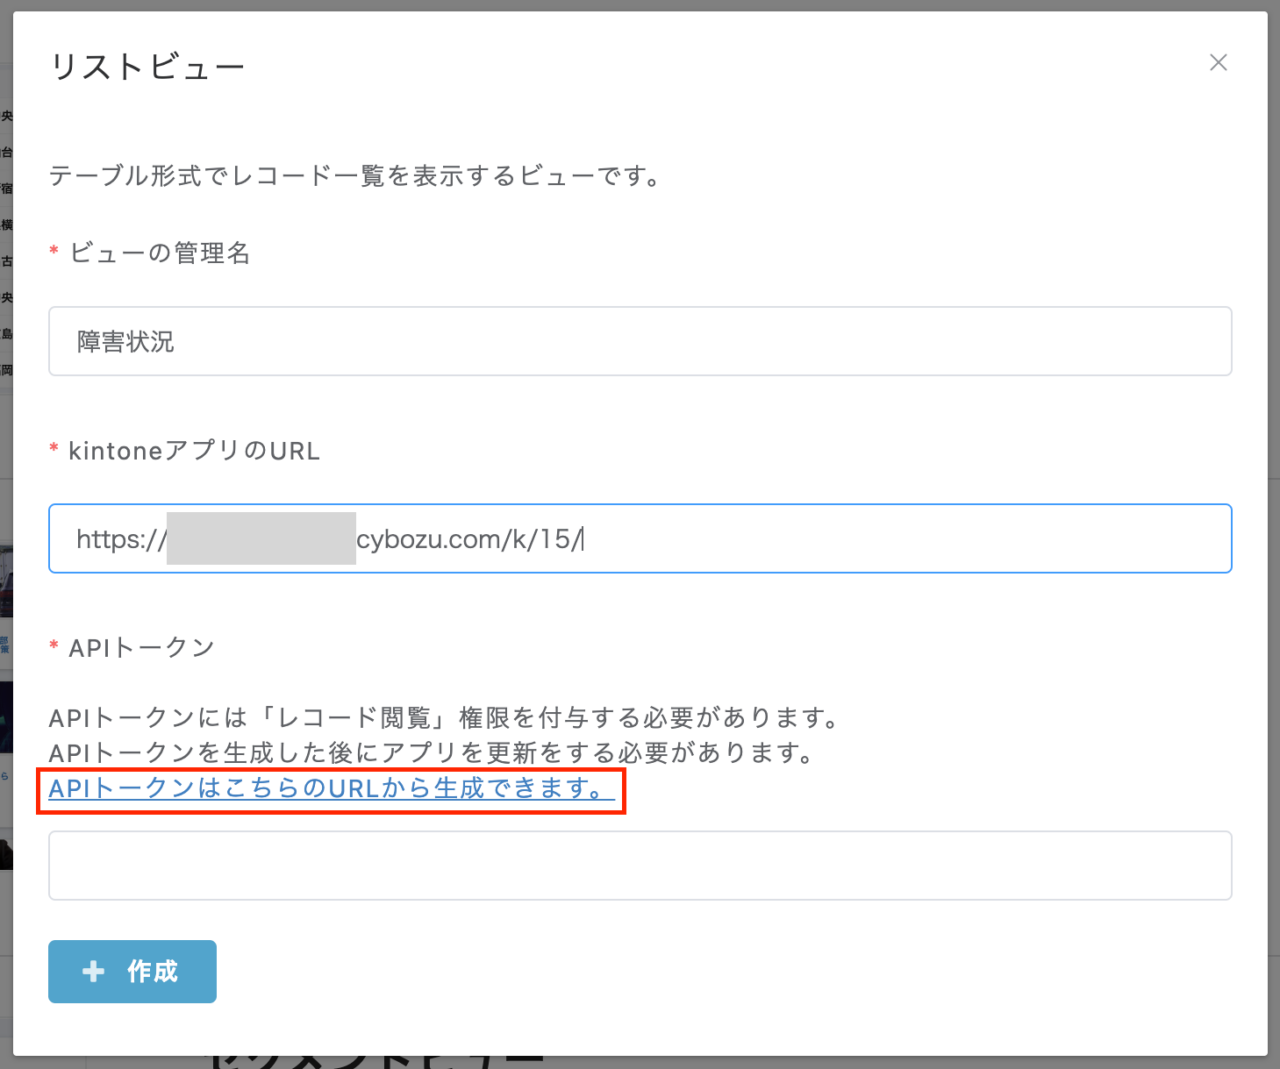Click the ビューの管理名 label
Viewport: 1280px width, 1069px height.
coord(159,253)
